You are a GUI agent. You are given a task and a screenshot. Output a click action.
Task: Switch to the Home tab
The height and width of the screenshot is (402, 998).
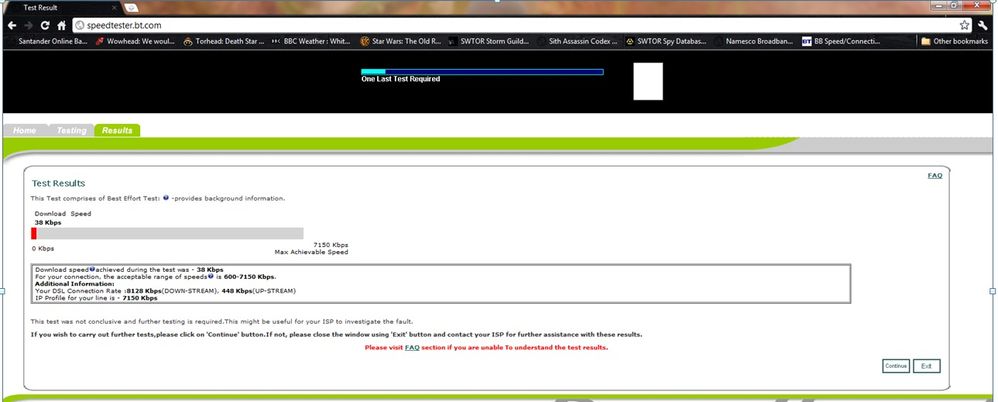(24, 130)
